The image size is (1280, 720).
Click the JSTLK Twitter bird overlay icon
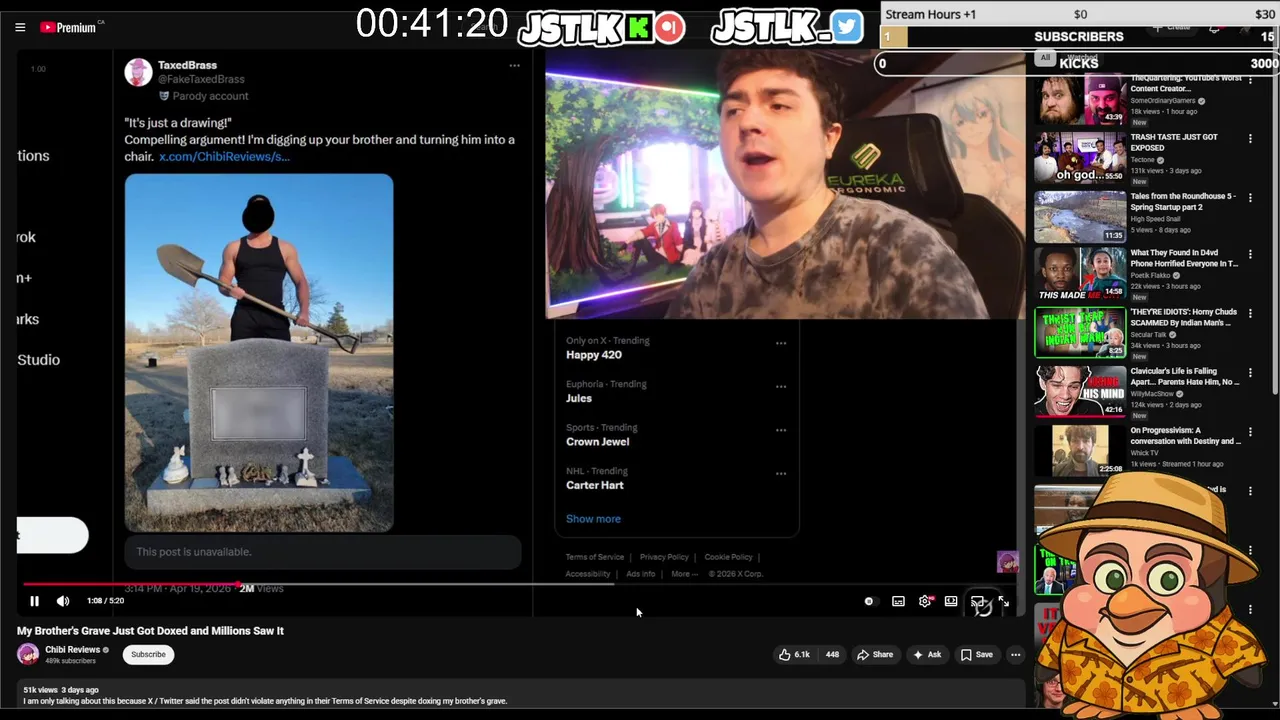click(x=846, y=27)
